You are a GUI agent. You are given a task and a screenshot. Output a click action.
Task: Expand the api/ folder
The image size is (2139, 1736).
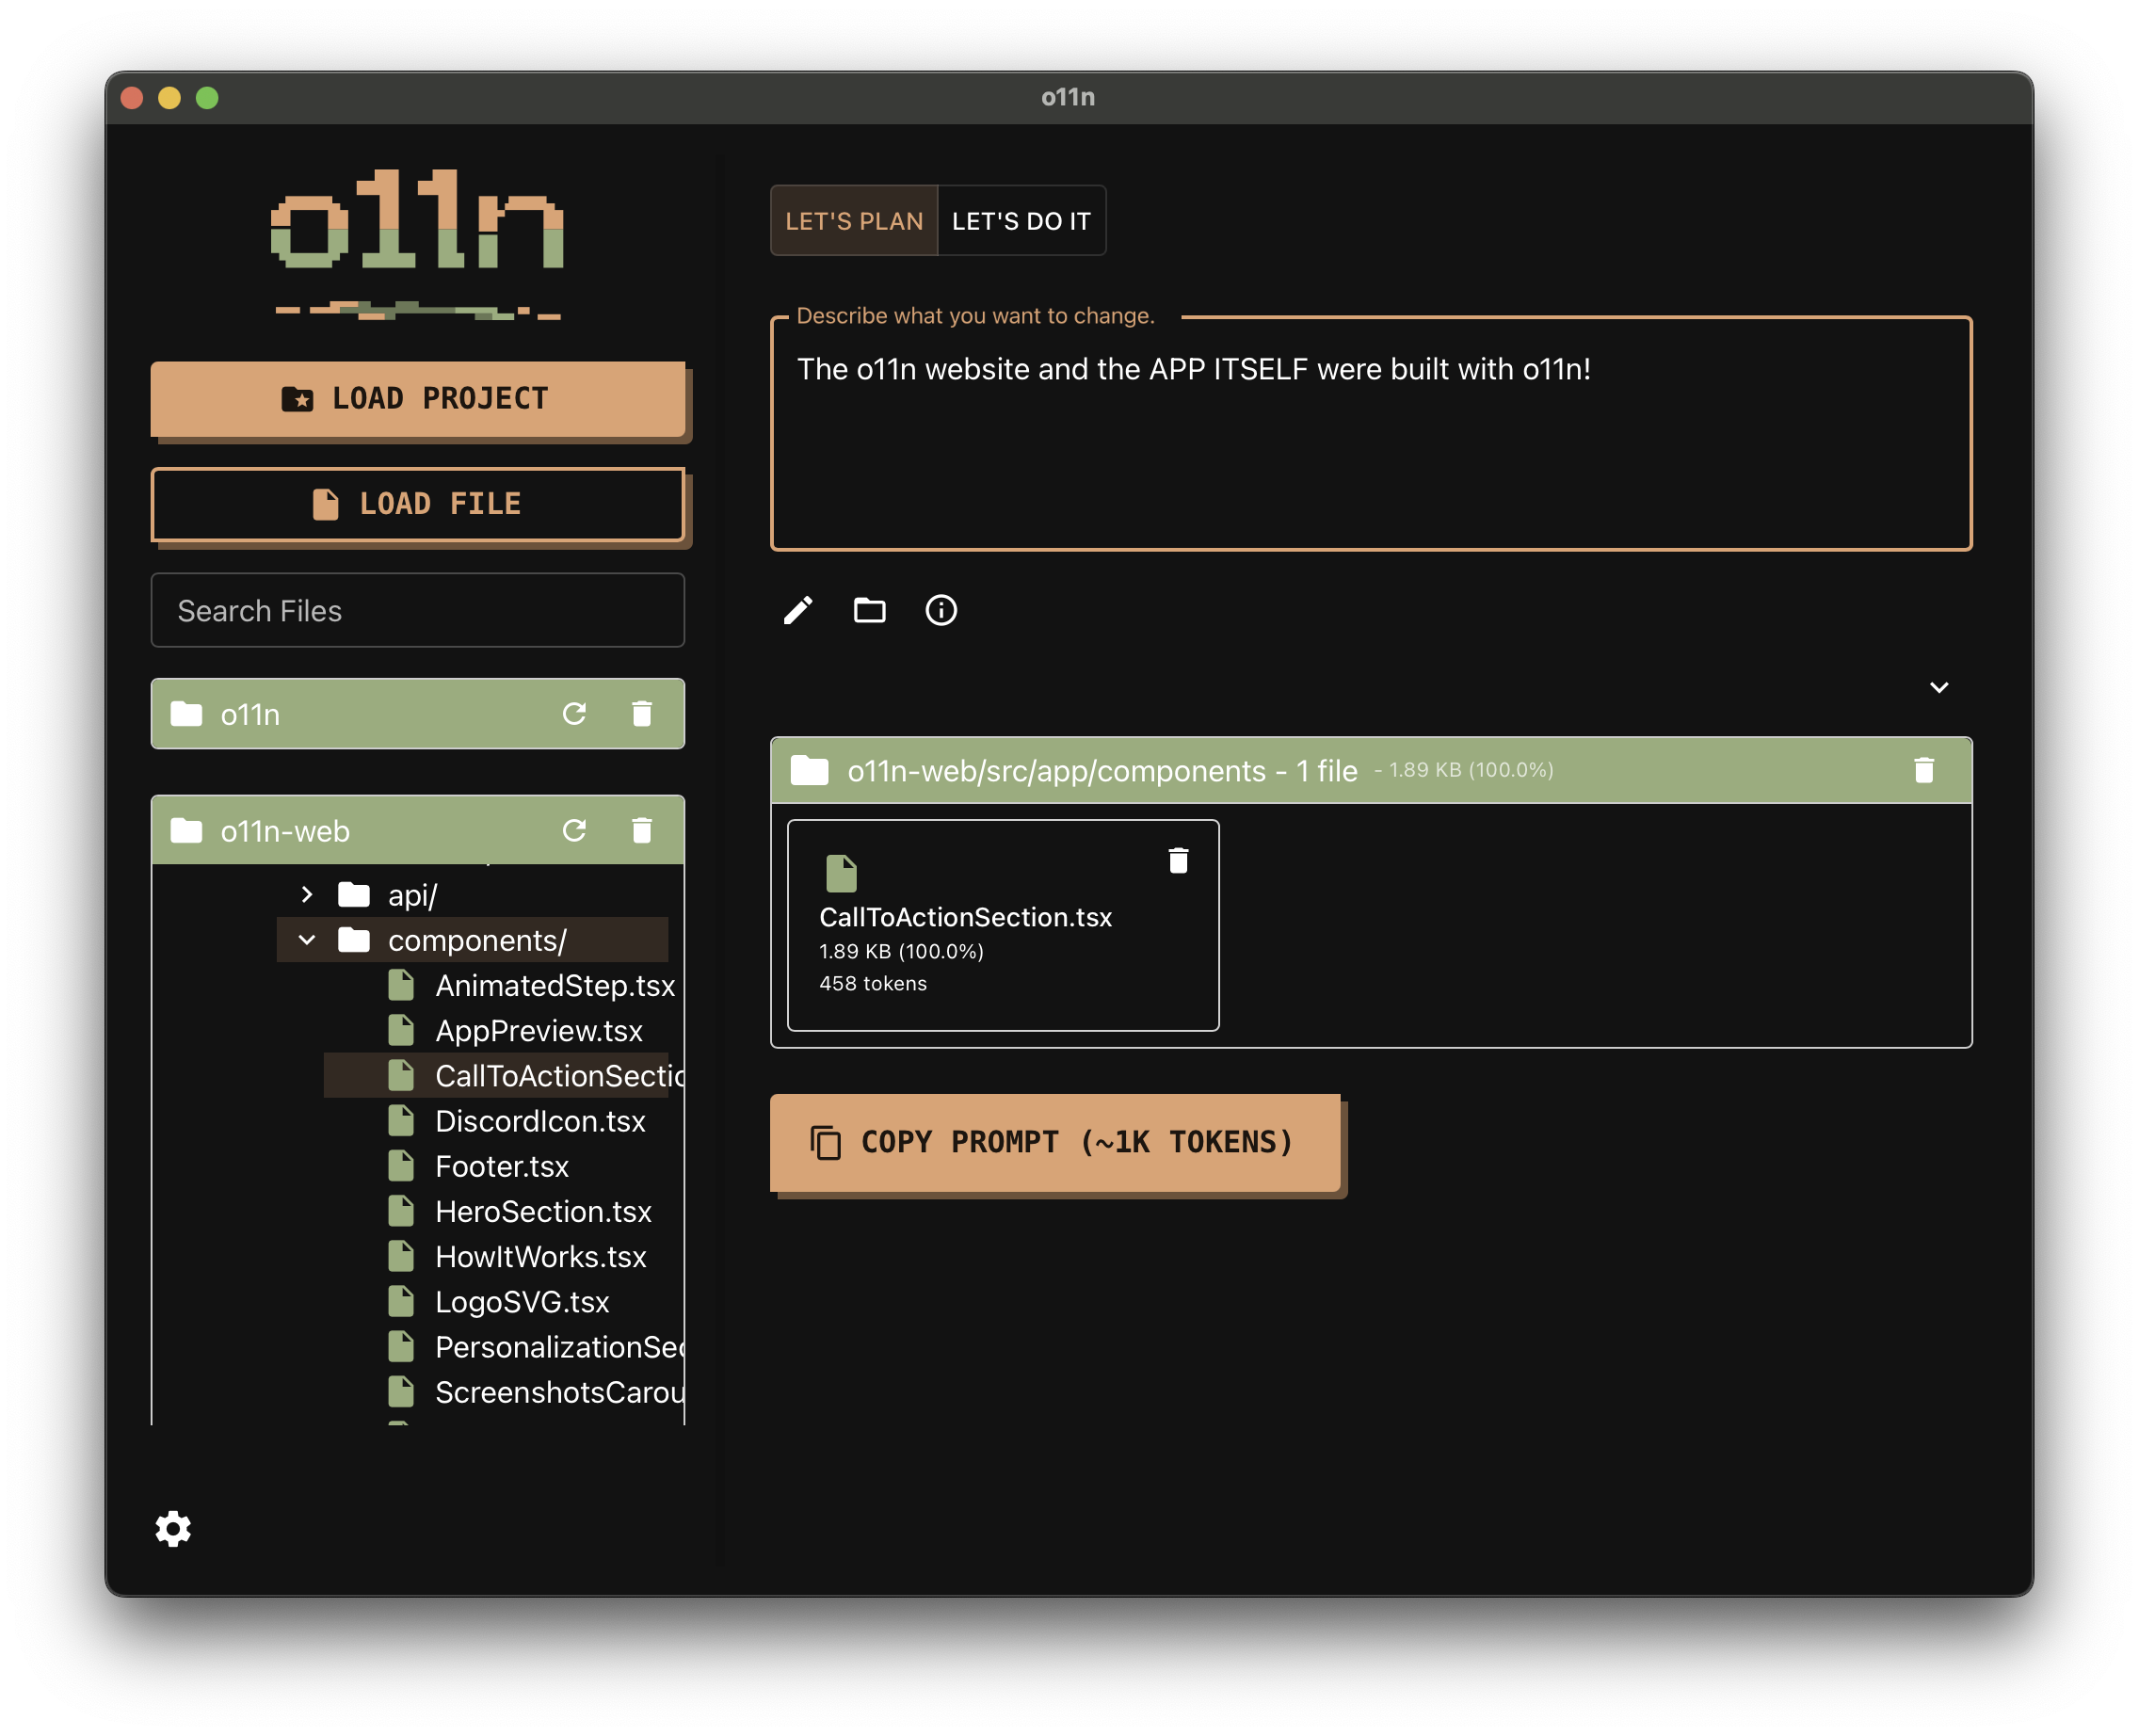pyautogui.click(x=307, y=894)
